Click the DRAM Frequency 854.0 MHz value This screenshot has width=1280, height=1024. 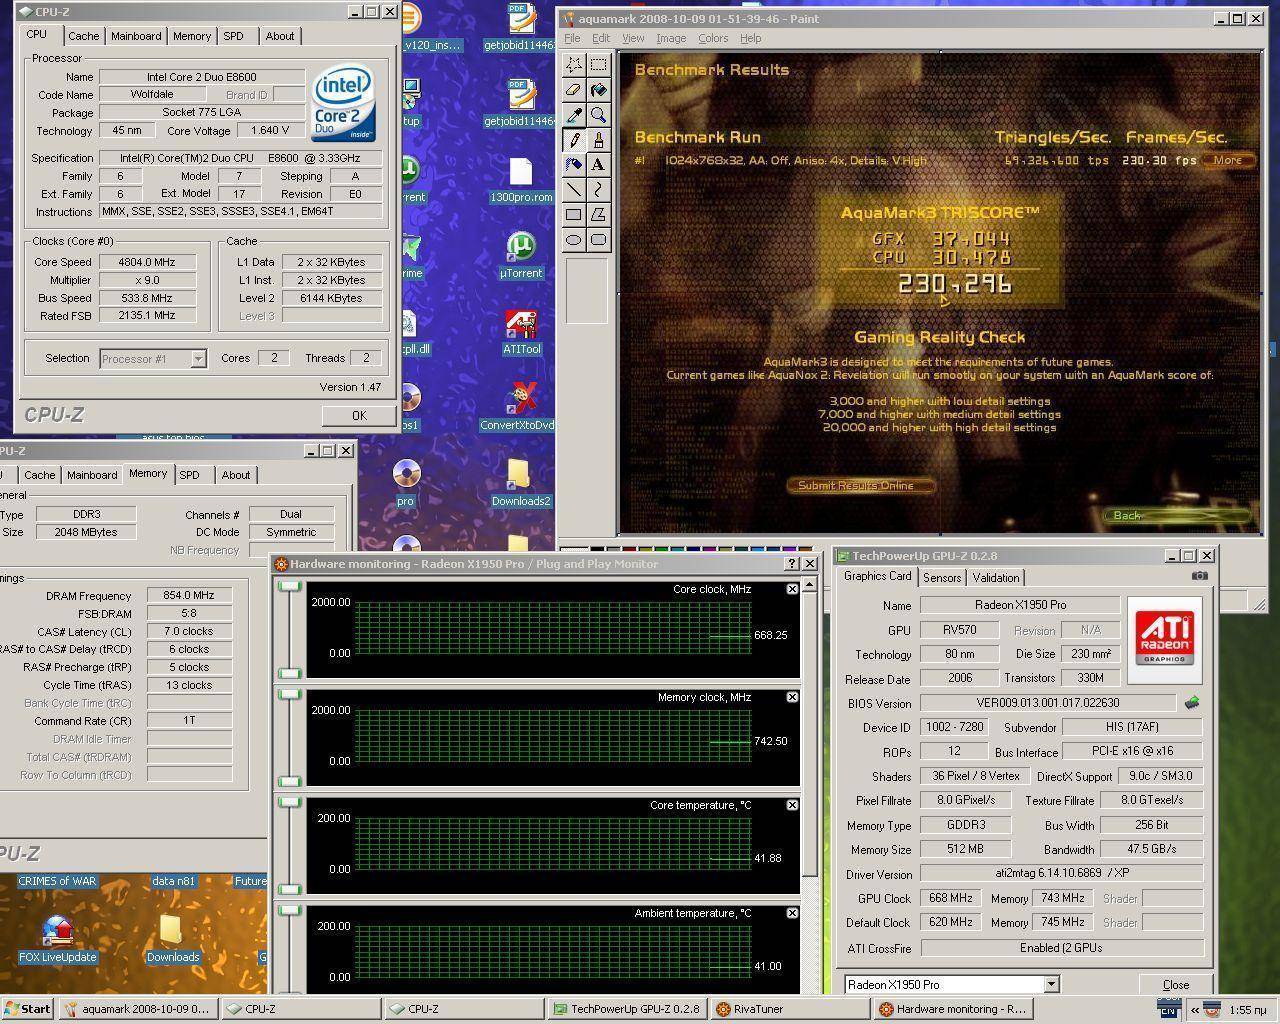coord(190,596)
